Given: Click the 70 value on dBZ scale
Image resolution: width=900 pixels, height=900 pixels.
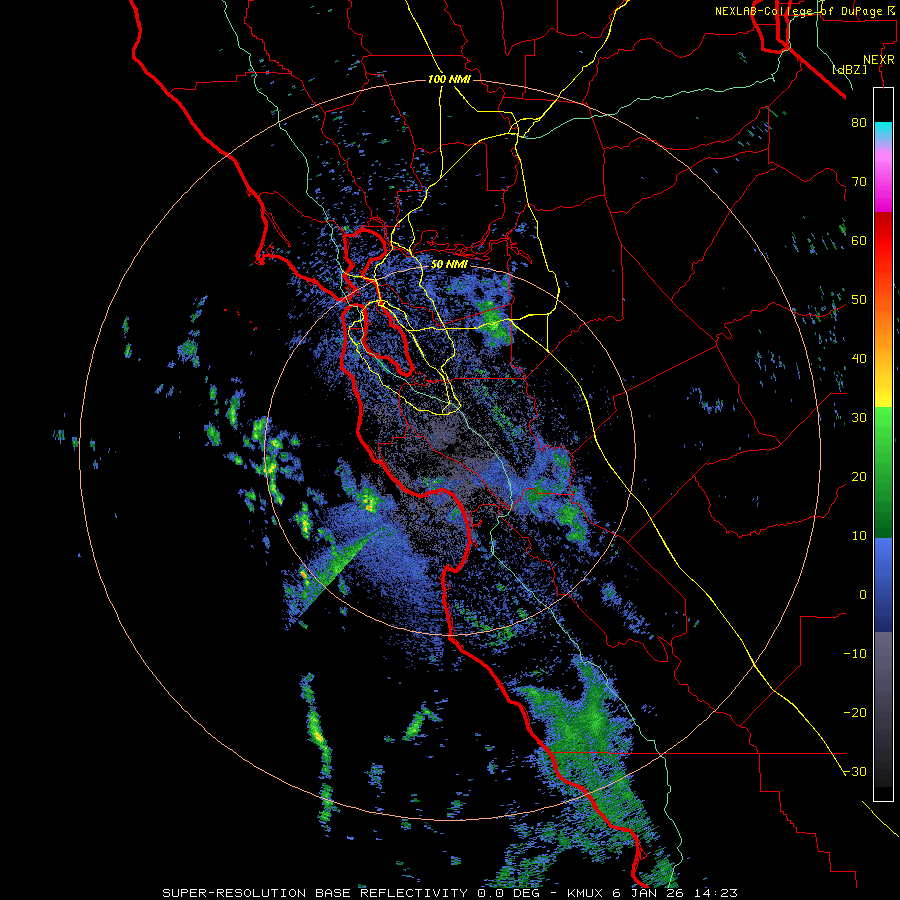Looking at the screenshot, I should click(x=859, y=181).
